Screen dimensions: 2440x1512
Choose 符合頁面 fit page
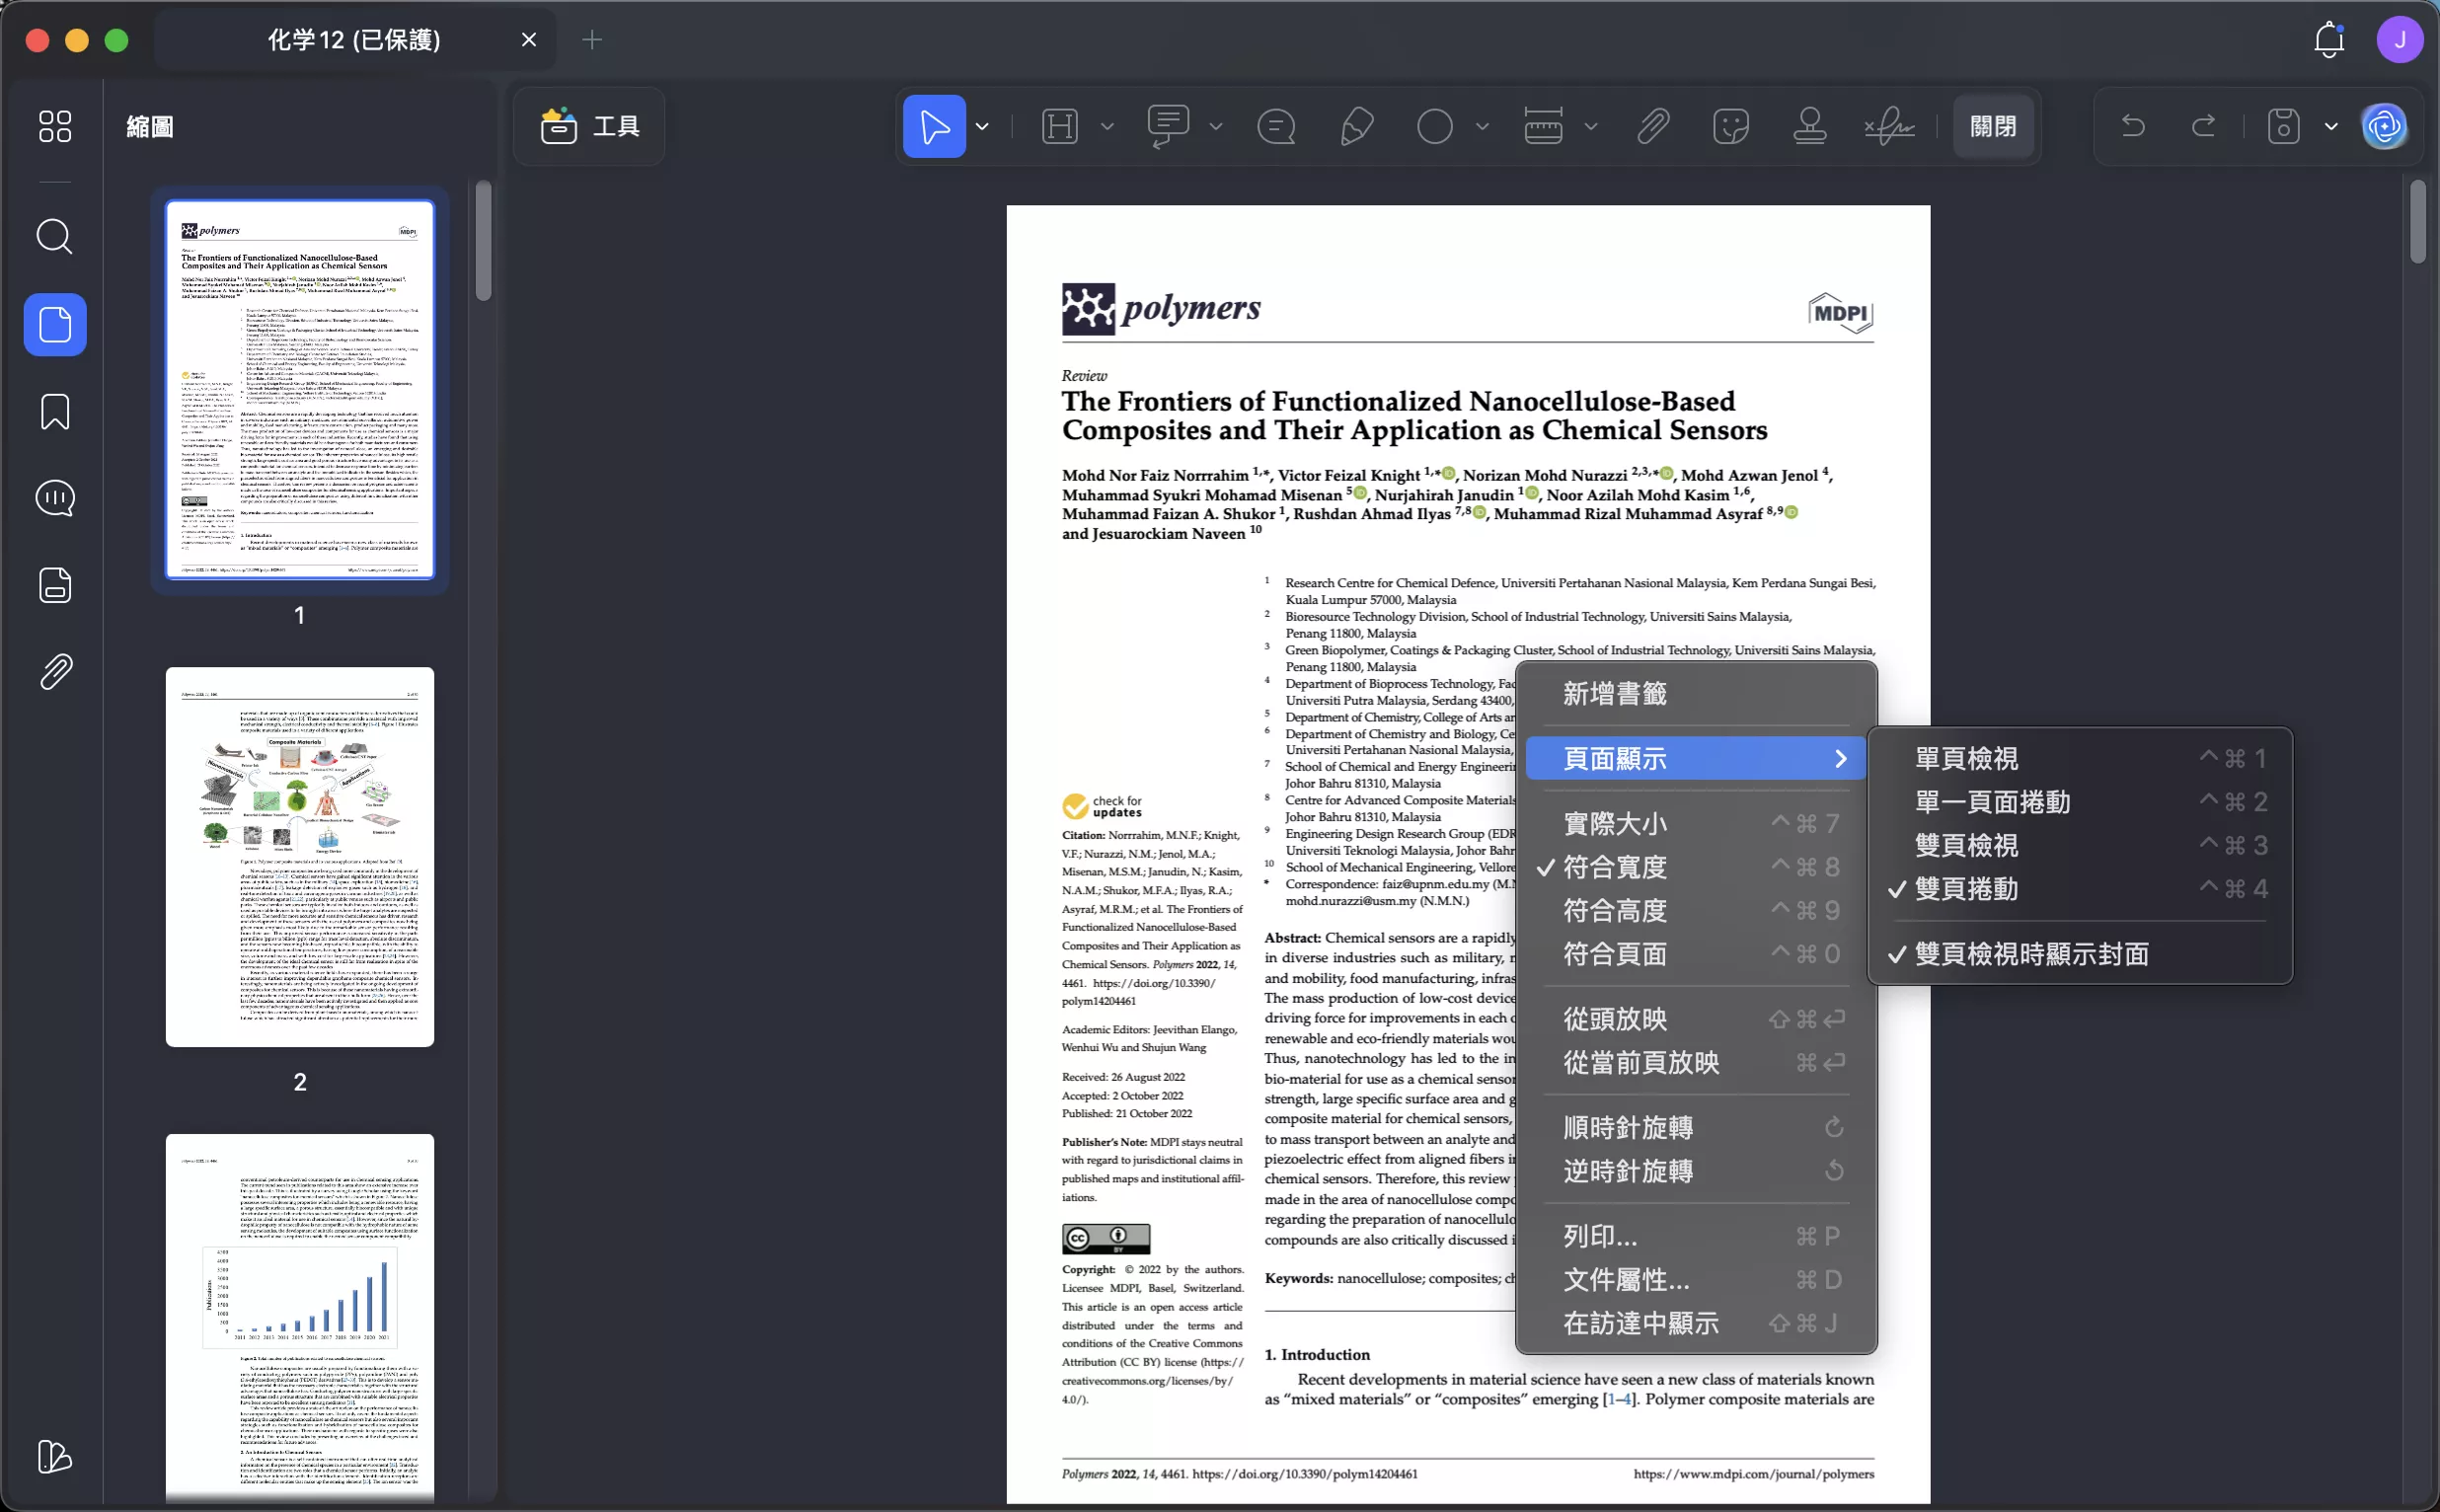(x=1696, y=954)
